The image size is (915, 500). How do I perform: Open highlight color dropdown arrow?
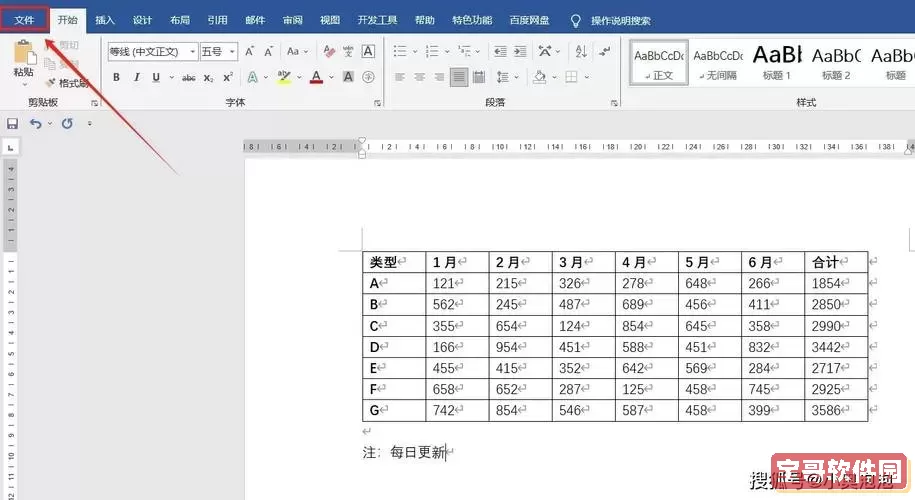coord(299,77)
